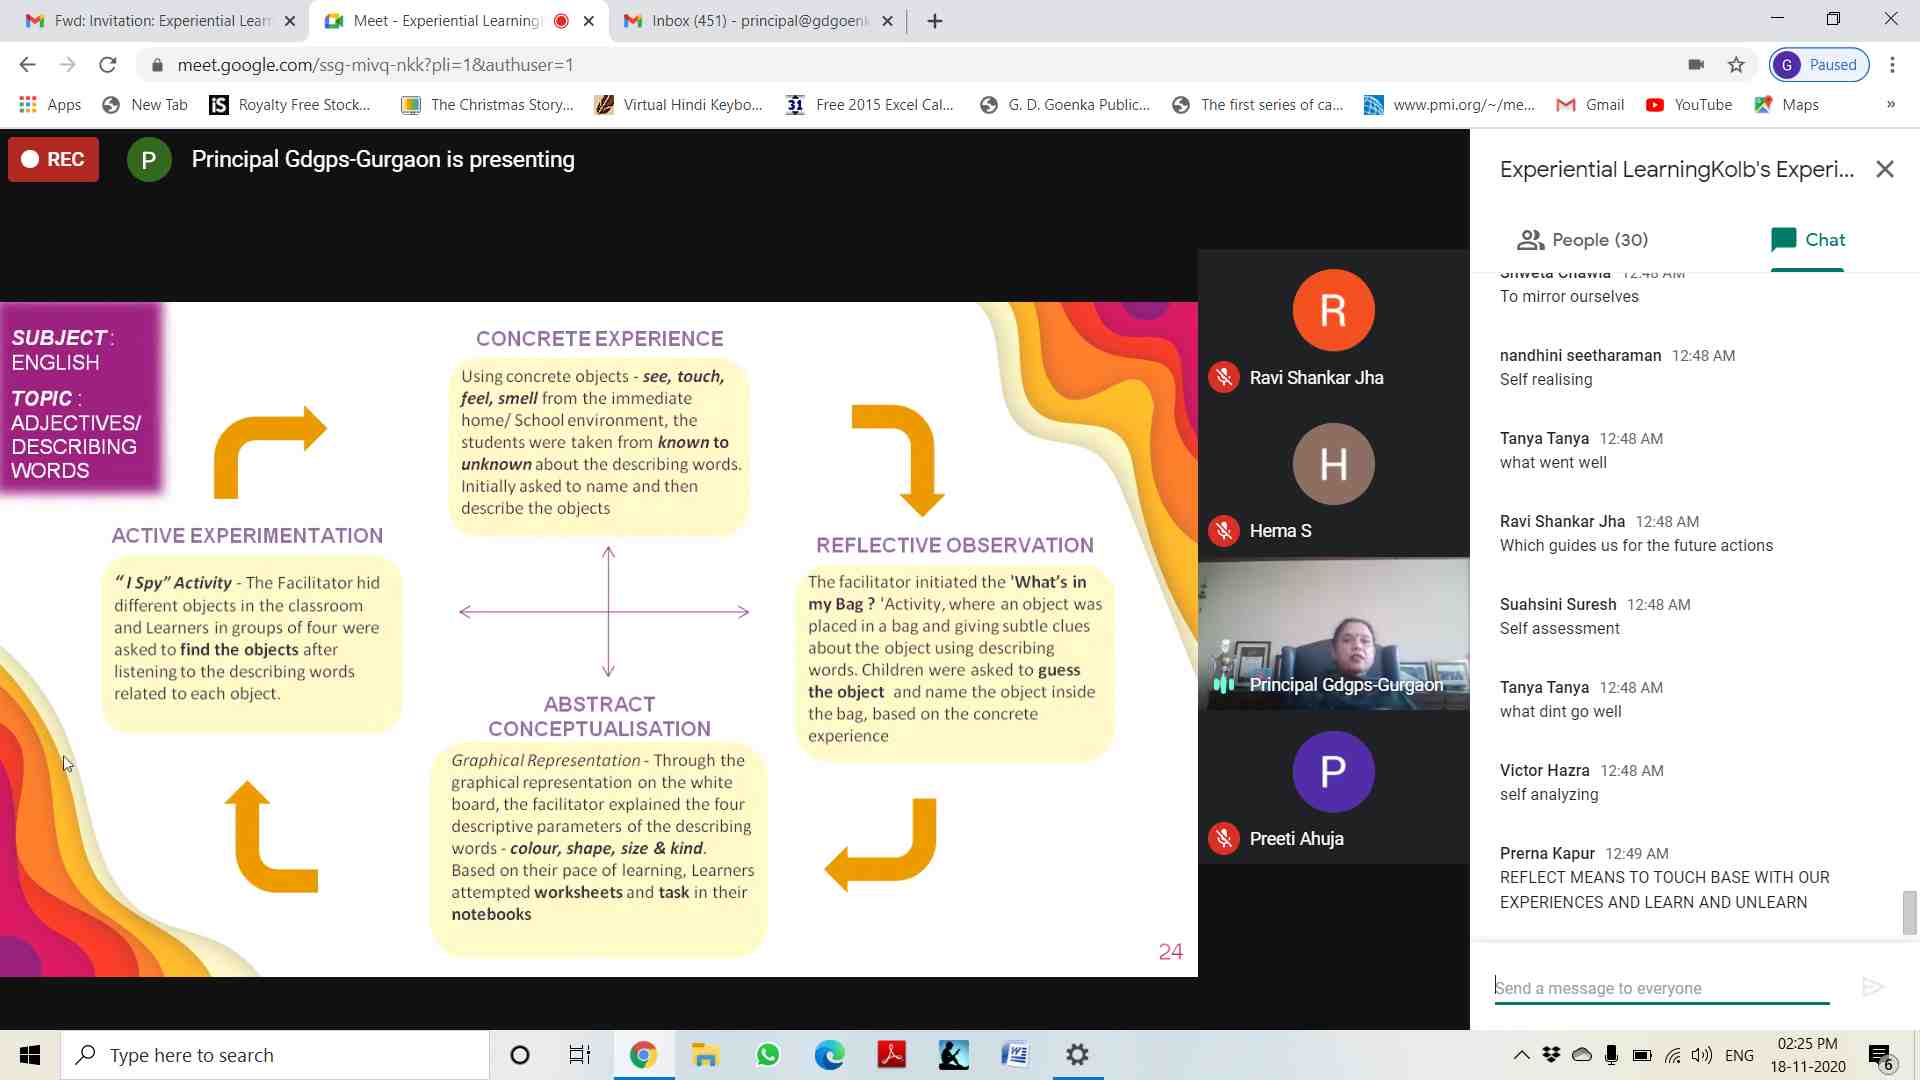Open Chrome from the taskbar
Image resolution: width=1920 pixels, height=1080 pixels.
click(x=643, y=1055)
